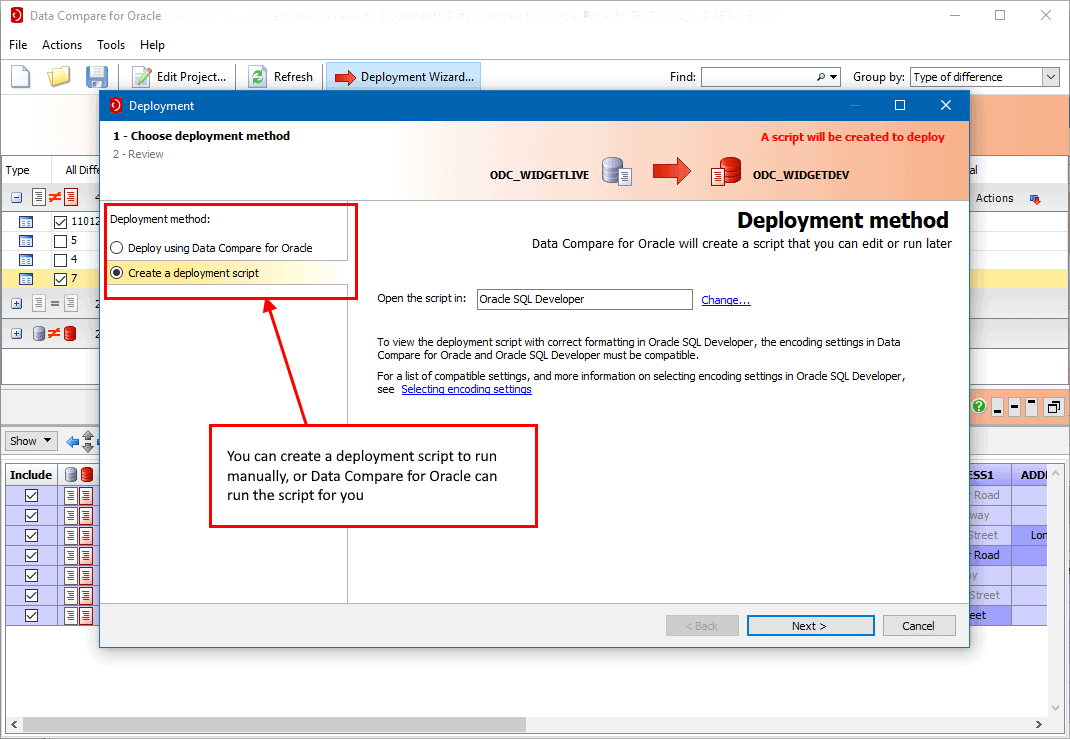Image resolution: width=1070 pixels, height=739 pixels.
Task: Follow the Selecting encoding settings link
Action: [x=466, y=389]
